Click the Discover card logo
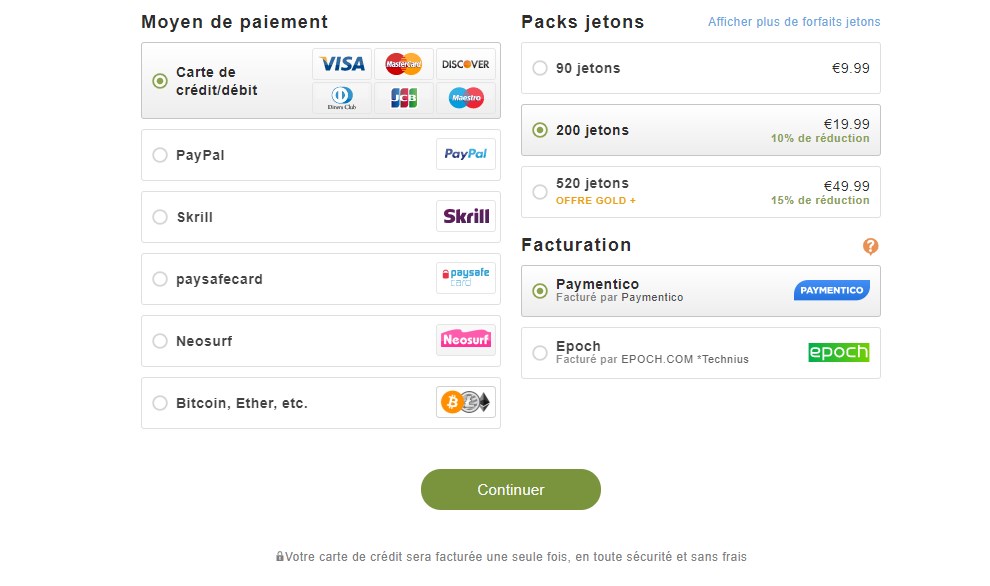Viewport: 990px width, 586px height. click(465, 64)
